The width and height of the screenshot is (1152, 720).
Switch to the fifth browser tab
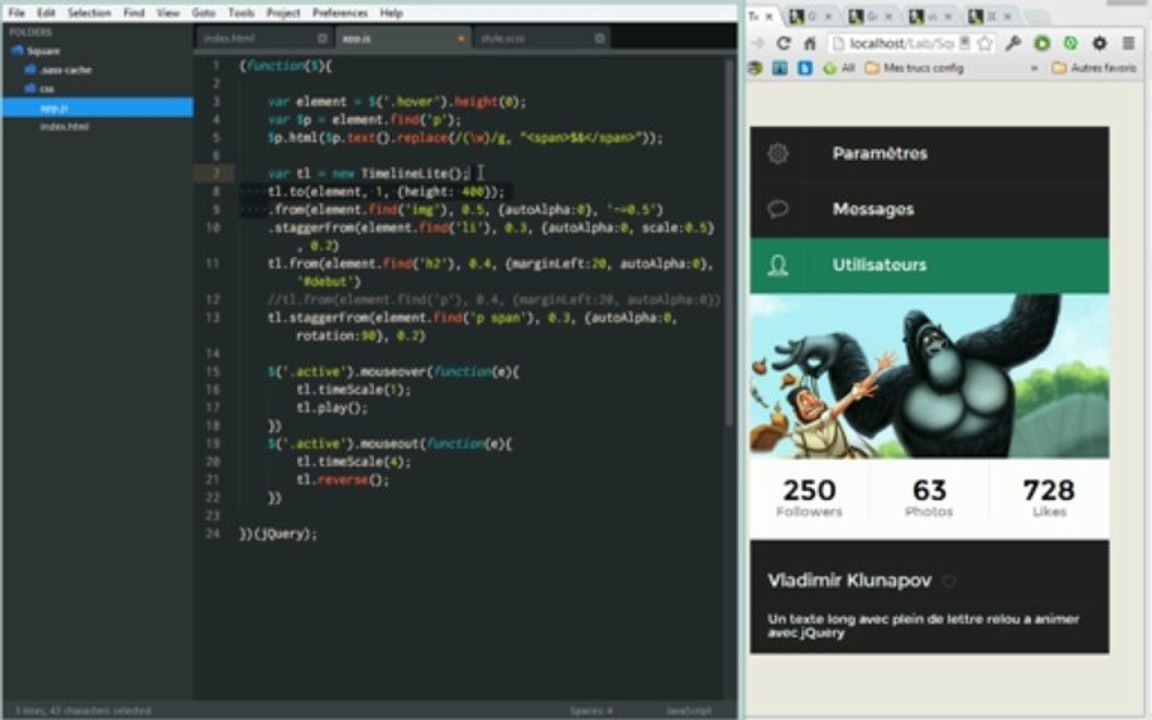coord(990,16)
